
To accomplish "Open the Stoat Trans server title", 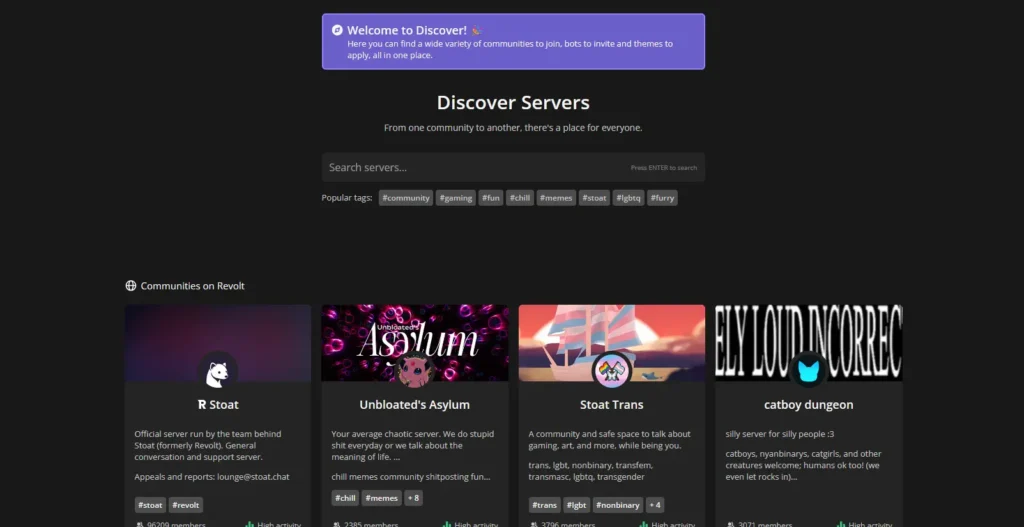I will (612, 405).
